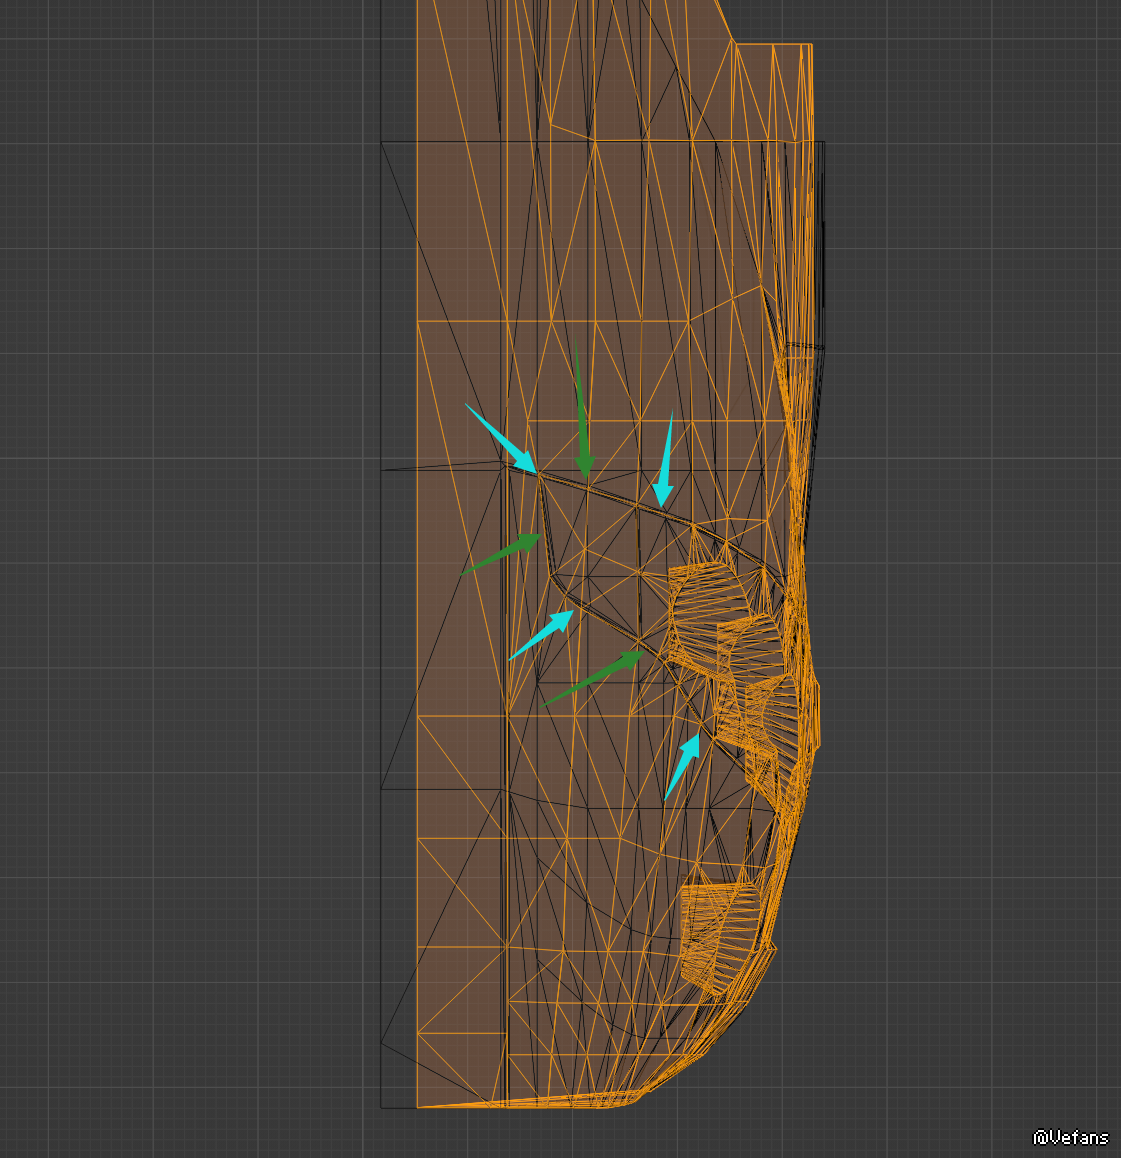
Task: Click the long green arrow pointing up-right
Action: [x=594, y=678]
